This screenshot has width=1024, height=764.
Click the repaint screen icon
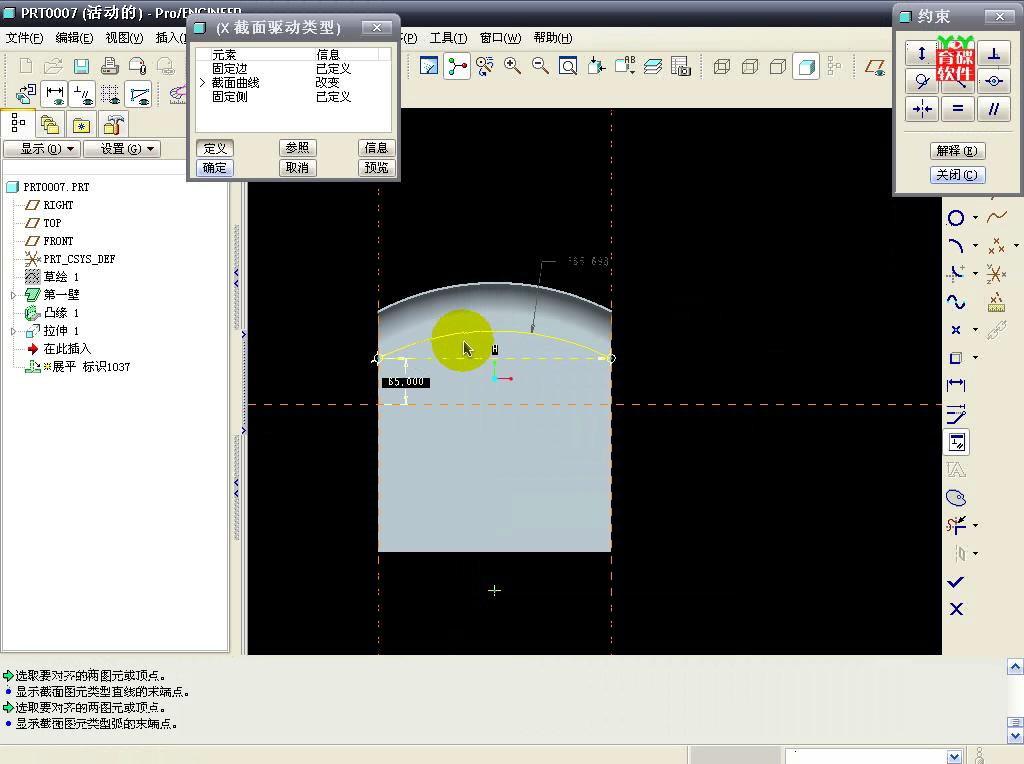[x=428, y=66]
